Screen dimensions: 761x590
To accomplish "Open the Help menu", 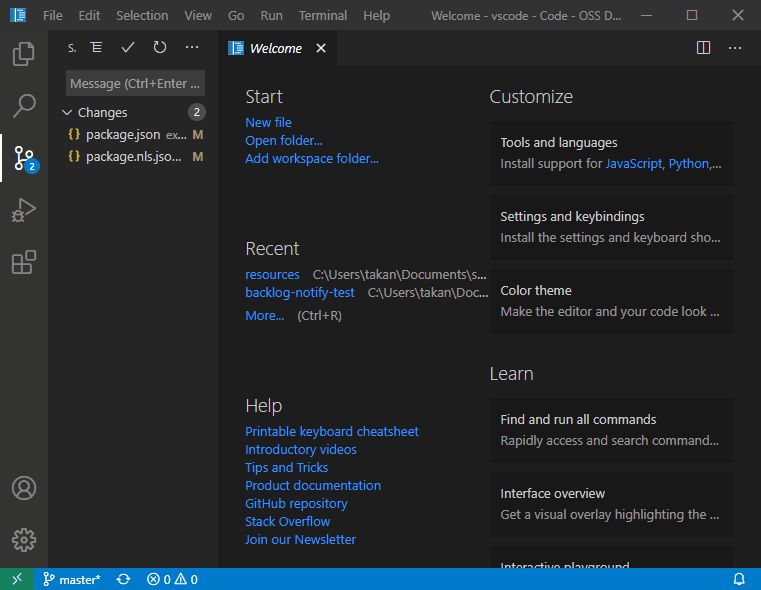I will point(377,16).
